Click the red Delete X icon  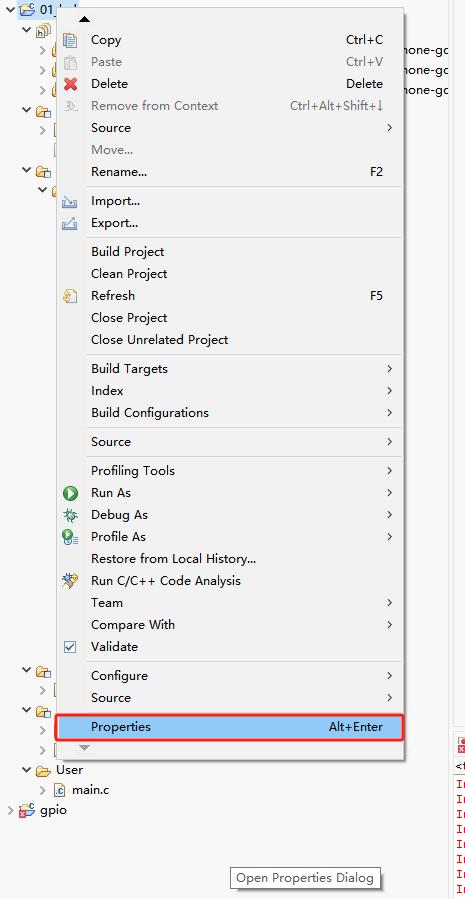70,84
